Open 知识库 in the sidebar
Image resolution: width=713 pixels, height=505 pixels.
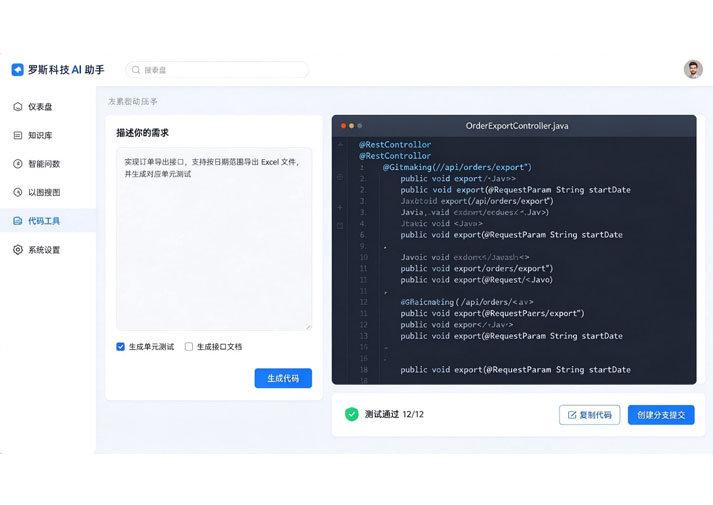click(x=48, y=135)
